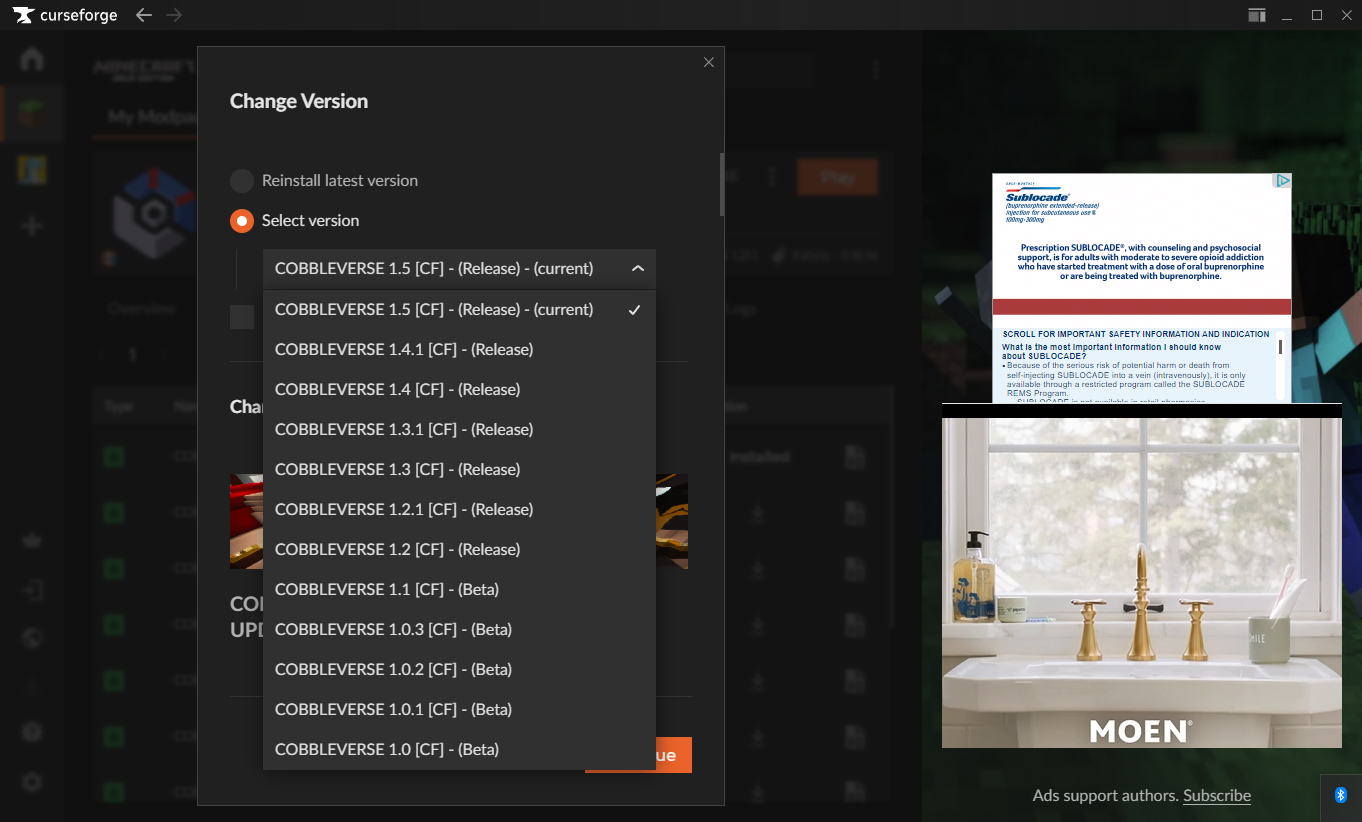Toggle the window layout icon in title bar

click(1256, 15)
